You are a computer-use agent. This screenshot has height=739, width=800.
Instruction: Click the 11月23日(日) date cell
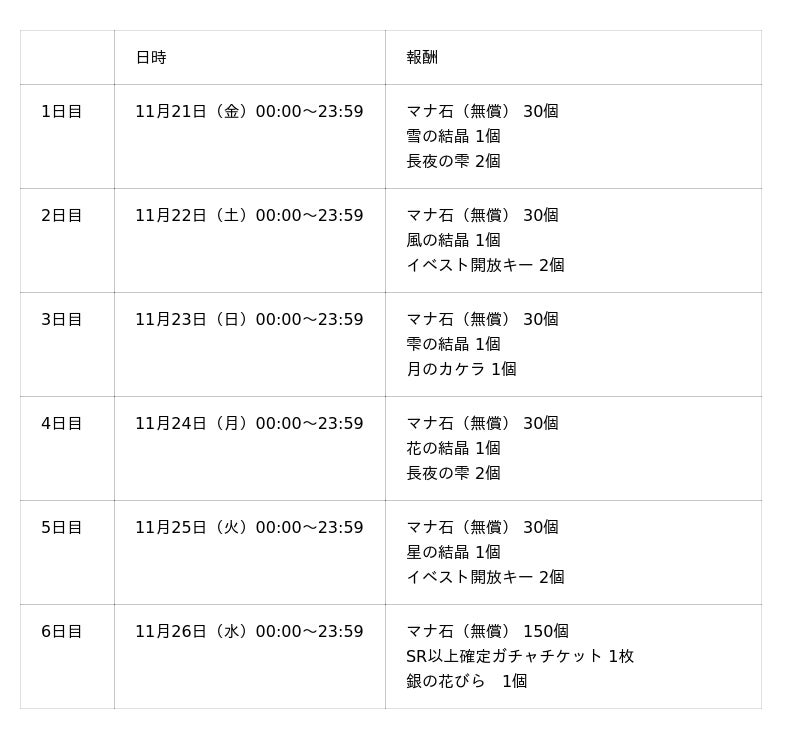tap(249, 320)
